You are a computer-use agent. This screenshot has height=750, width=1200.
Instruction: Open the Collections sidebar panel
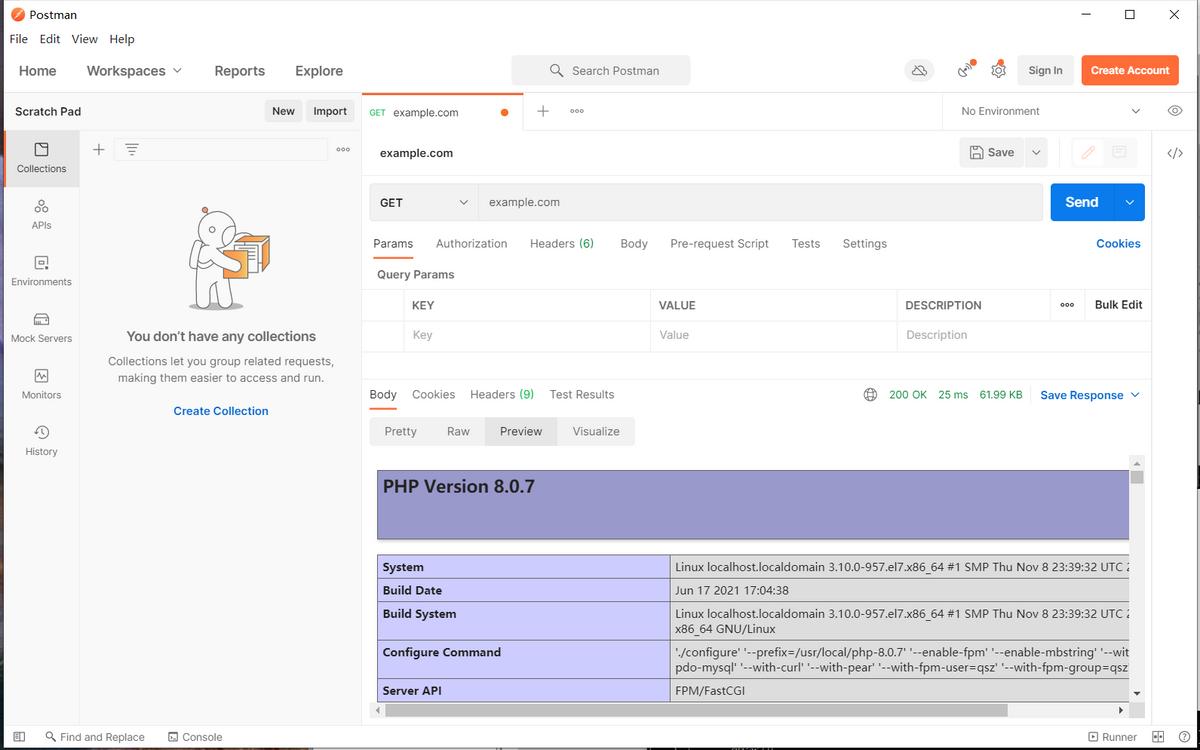coord(40,158)
